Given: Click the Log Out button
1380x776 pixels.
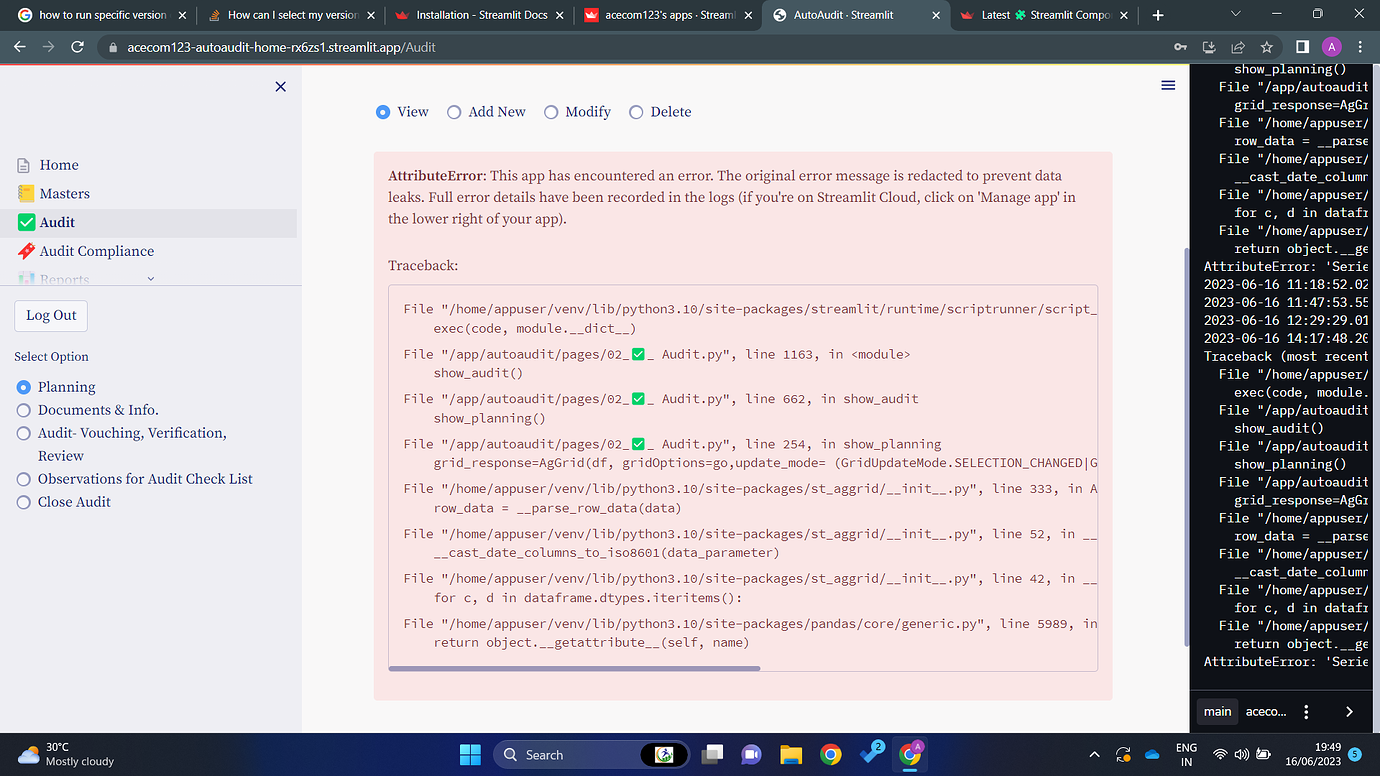Looking at the screenshot, I should pos(50,315).
